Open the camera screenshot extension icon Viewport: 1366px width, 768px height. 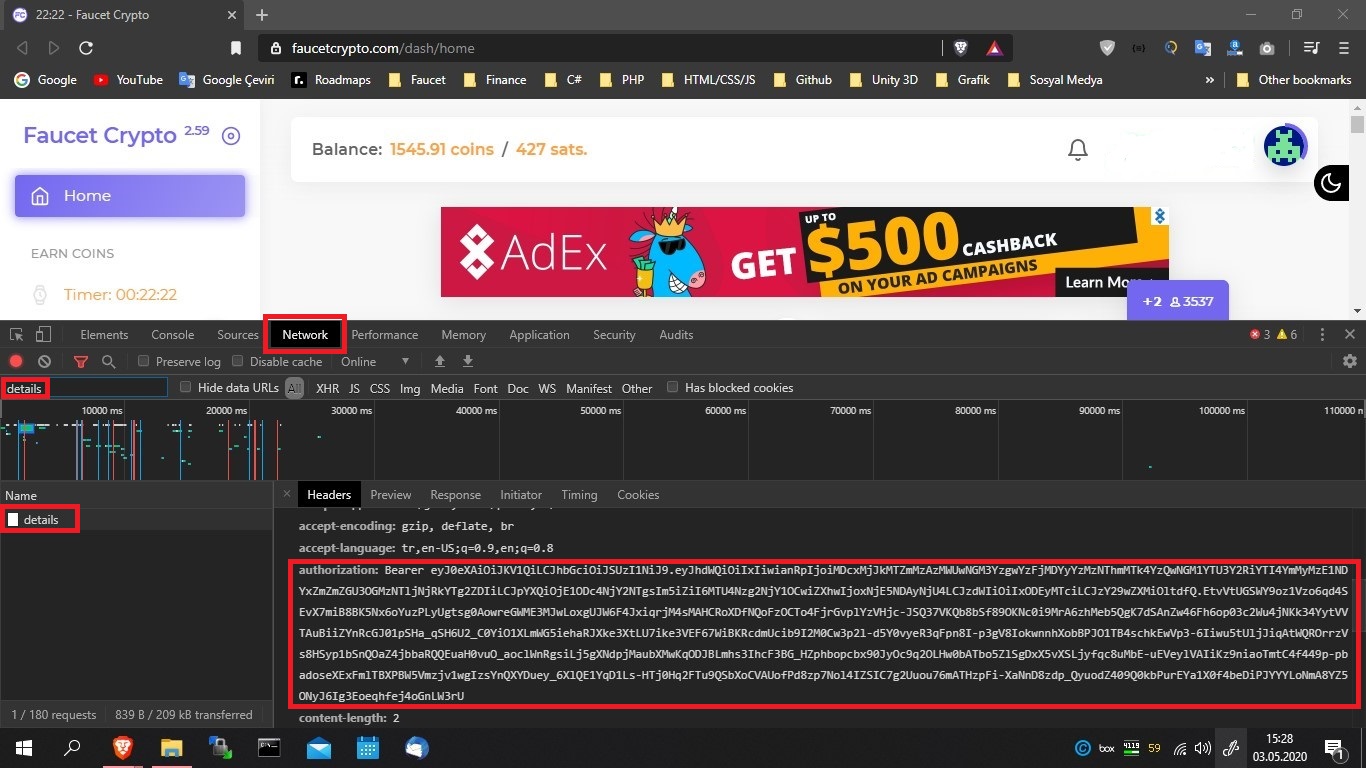[x=1267, y=48]
